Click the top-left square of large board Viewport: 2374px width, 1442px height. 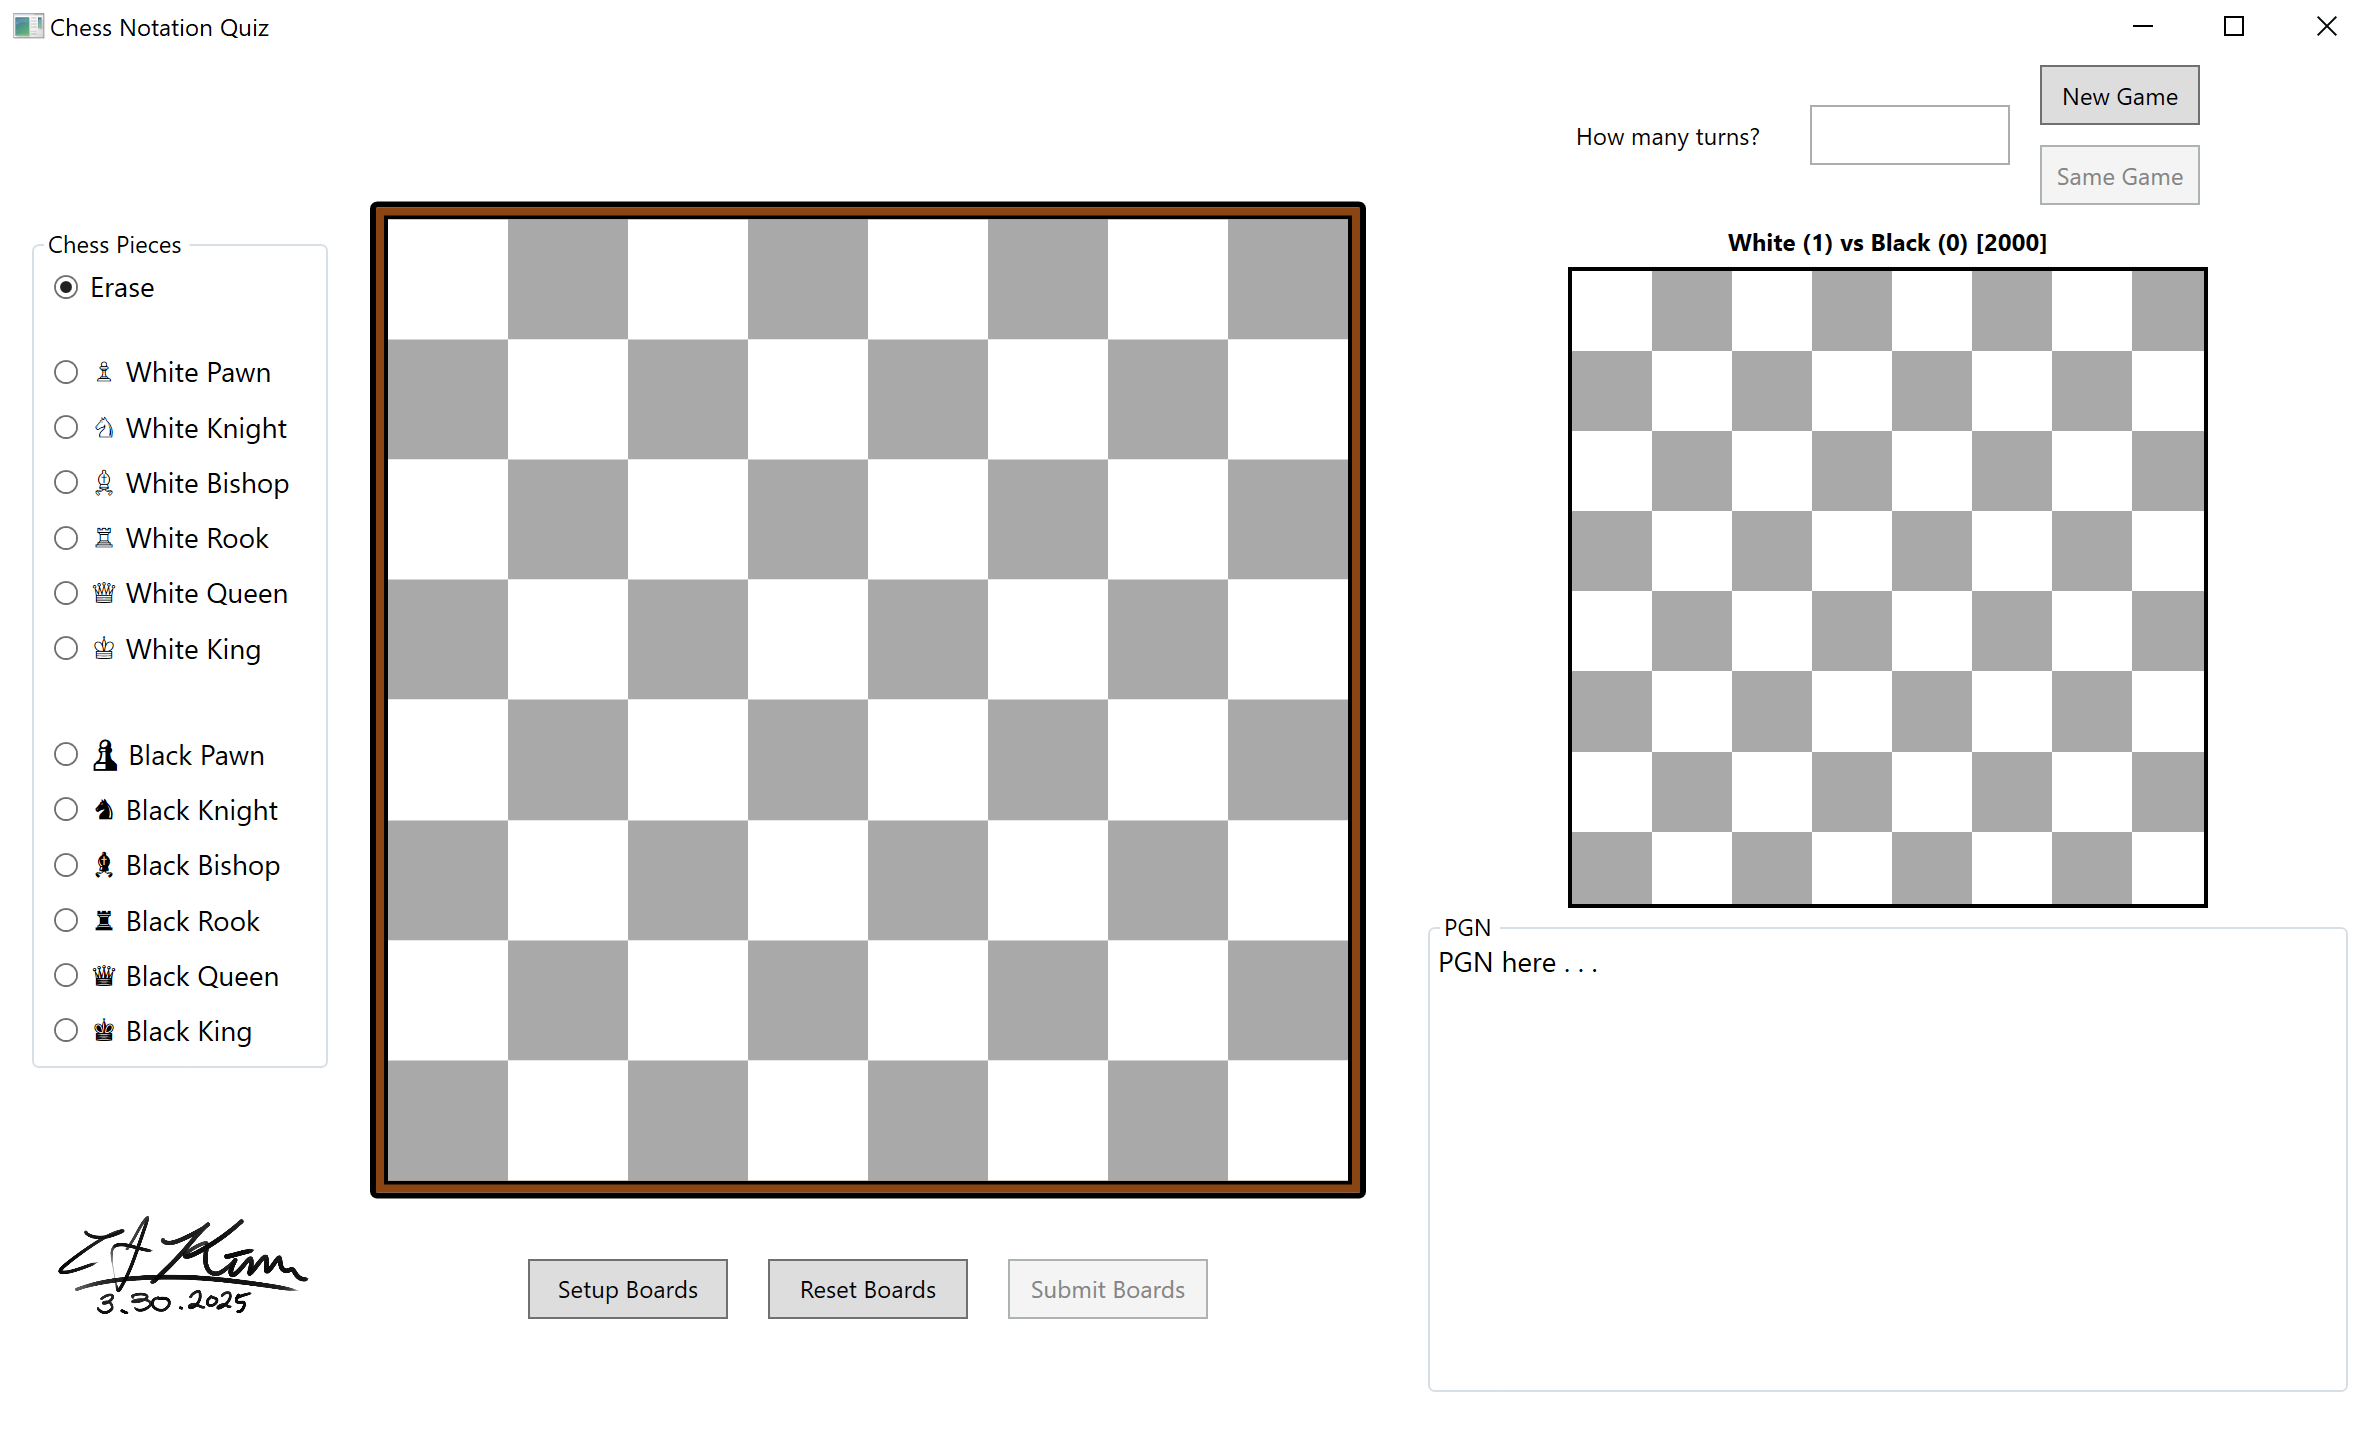coord(447,279)
